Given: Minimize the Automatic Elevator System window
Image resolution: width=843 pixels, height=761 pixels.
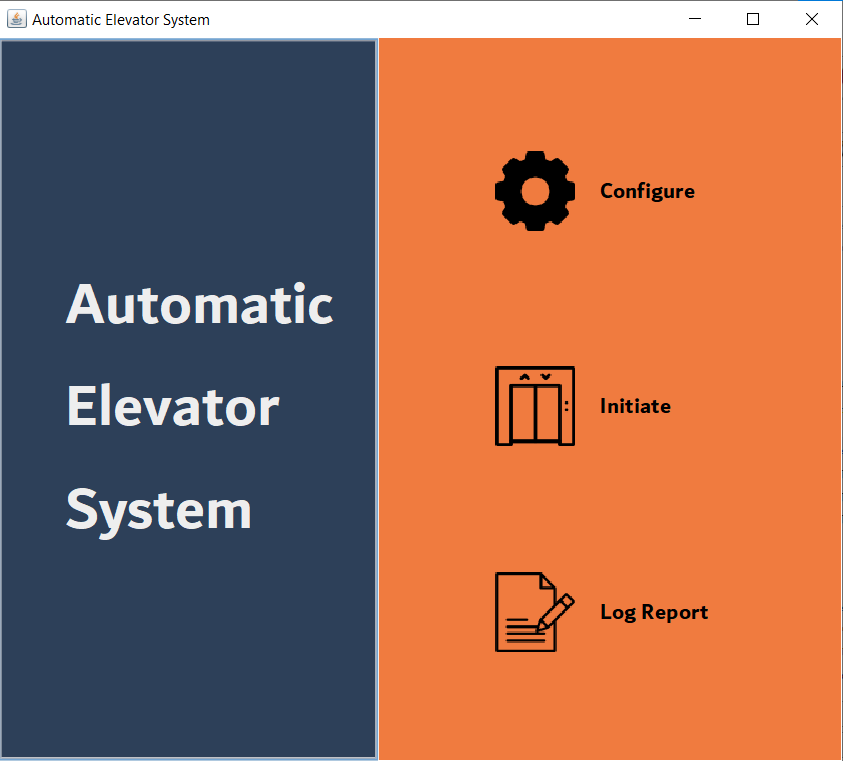Looking at the screenshot, I should click(x=695, y=19).
